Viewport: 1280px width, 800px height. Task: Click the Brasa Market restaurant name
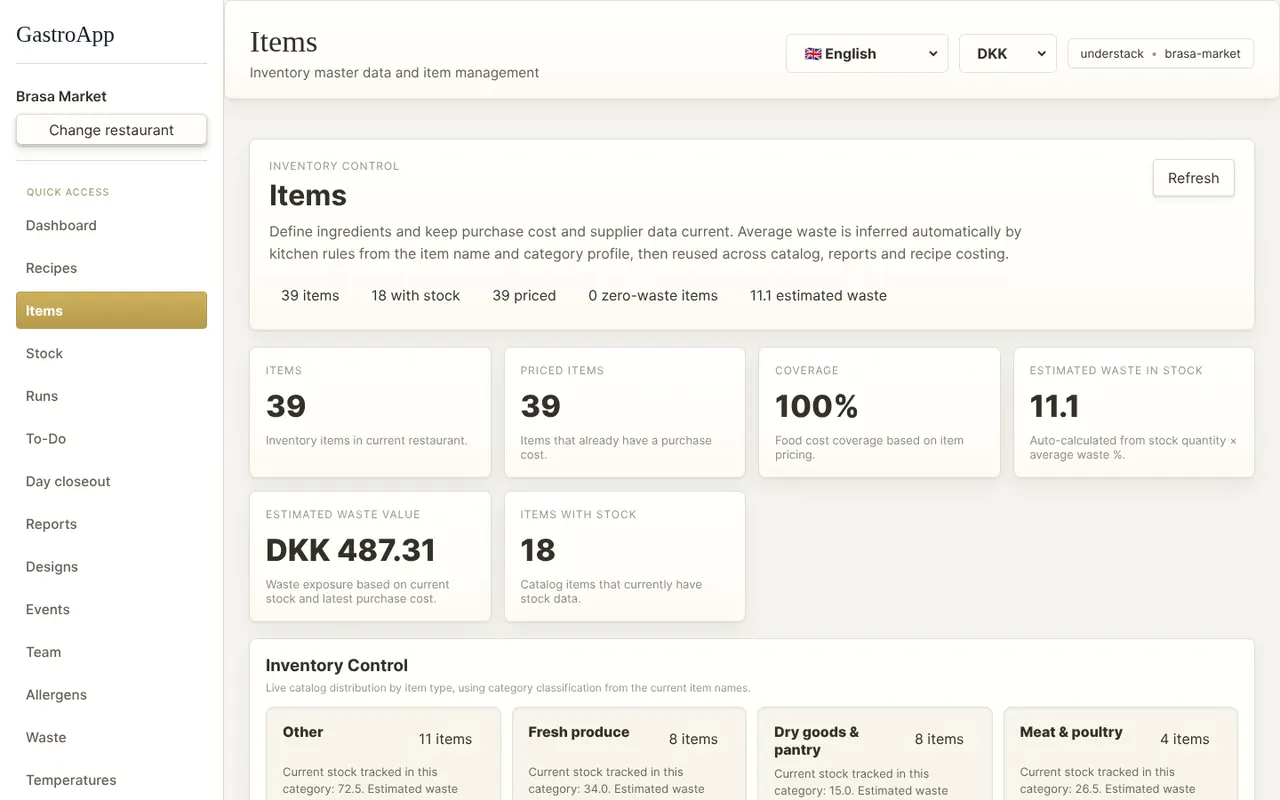point(61,96)
